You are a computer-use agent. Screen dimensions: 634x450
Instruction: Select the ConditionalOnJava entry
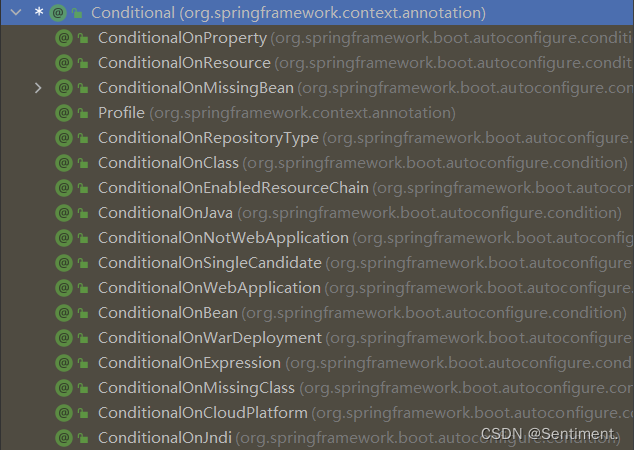[x=165, y=213]
